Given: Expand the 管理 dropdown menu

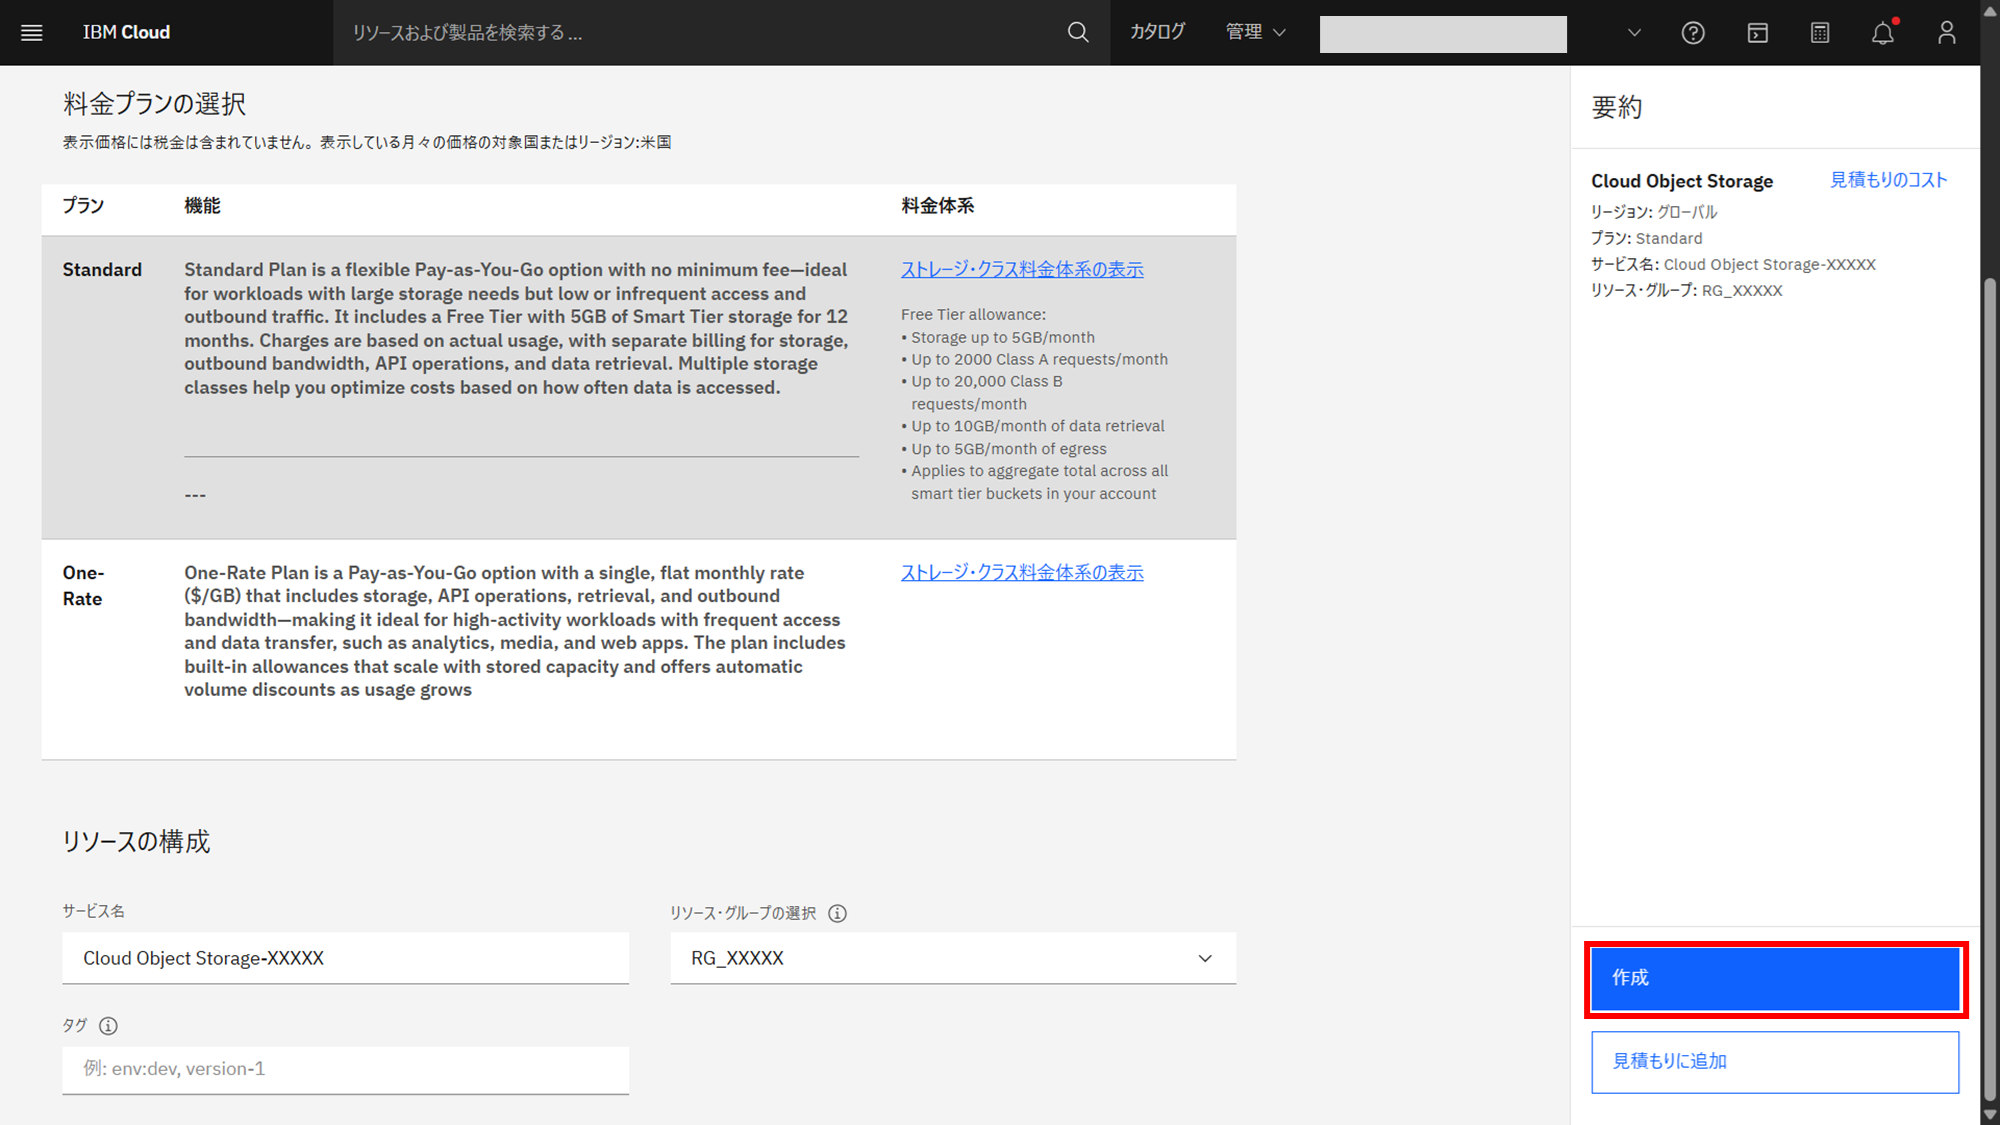Looking at the screenshot, I should [1256, 33].
